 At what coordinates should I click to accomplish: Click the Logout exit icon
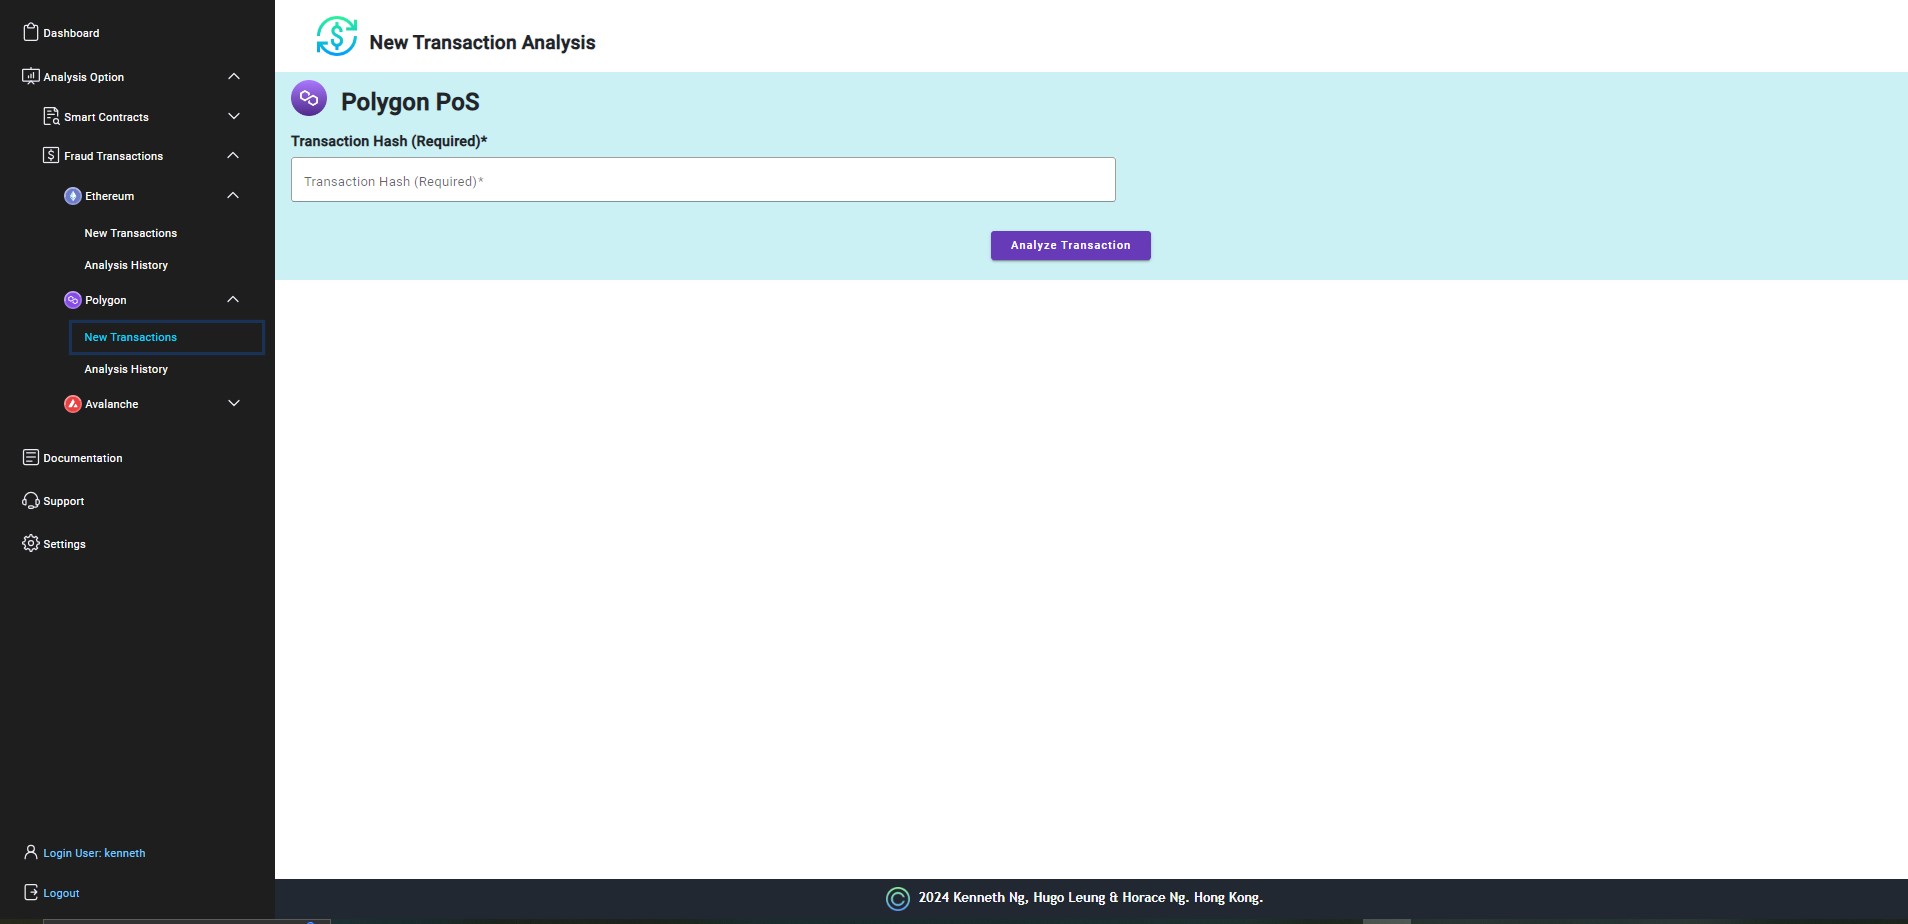(x=31, y=892)
